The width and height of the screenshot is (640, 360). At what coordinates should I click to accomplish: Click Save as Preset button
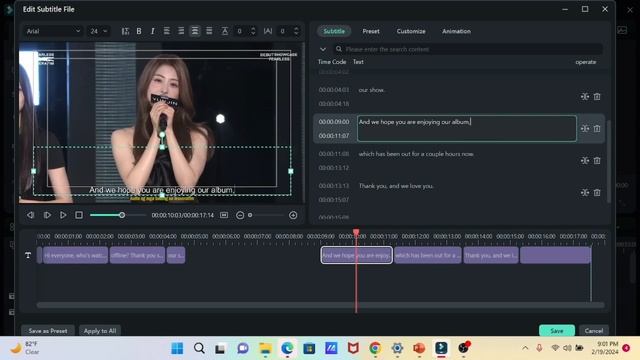pyautogui.click(x=48, y=331)
